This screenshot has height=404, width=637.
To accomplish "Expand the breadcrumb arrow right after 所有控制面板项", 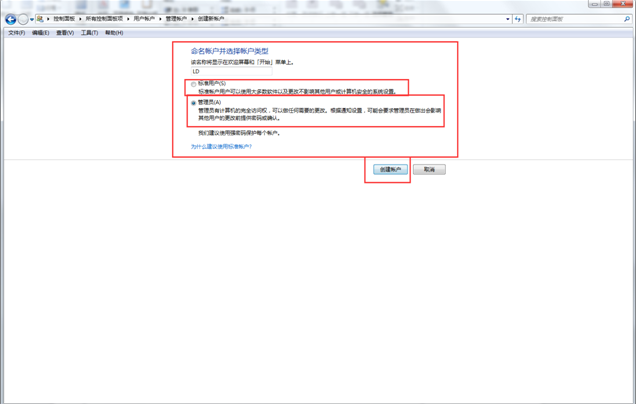I will point(128,19).
